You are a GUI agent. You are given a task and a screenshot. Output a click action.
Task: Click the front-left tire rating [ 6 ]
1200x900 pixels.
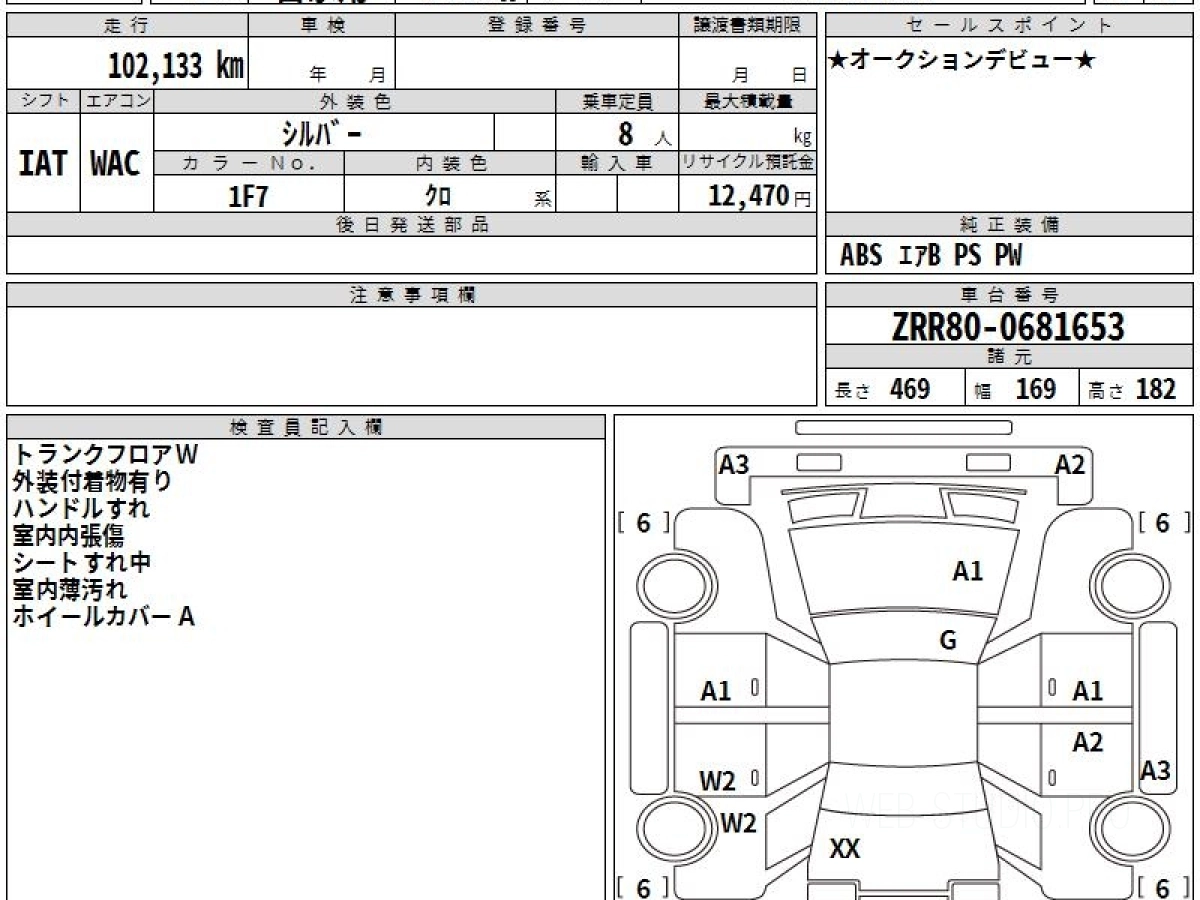pos(643,524)
